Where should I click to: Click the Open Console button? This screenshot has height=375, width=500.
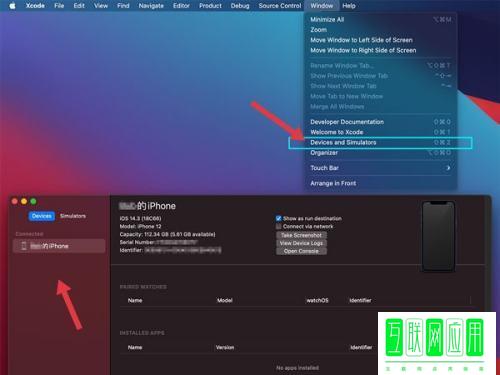(301, 251)
